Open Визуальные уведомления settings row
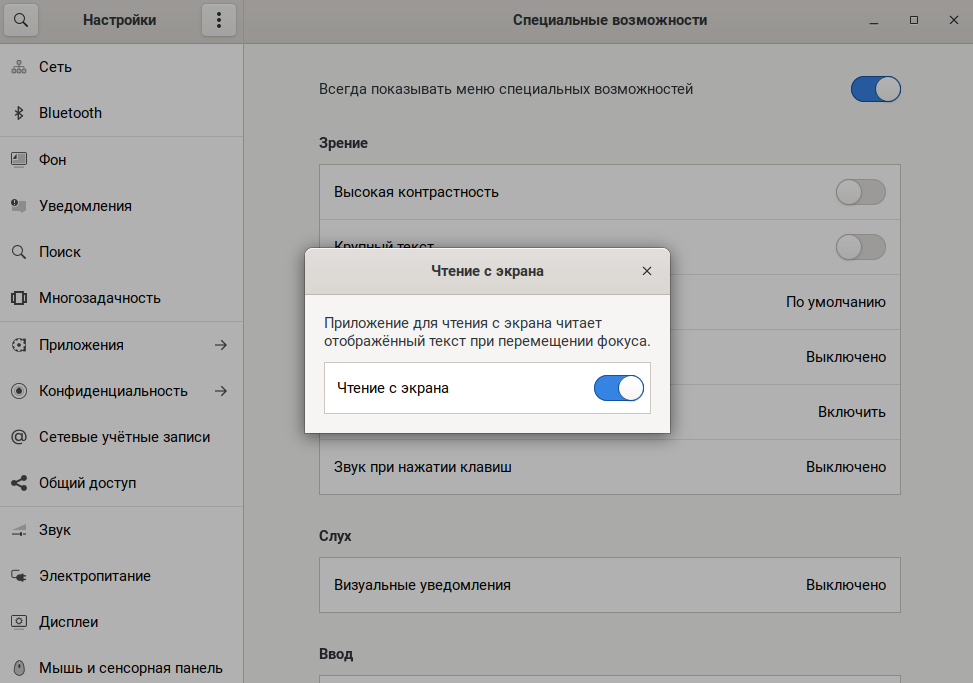Screen dimensions: 973x683 (609, 585)
